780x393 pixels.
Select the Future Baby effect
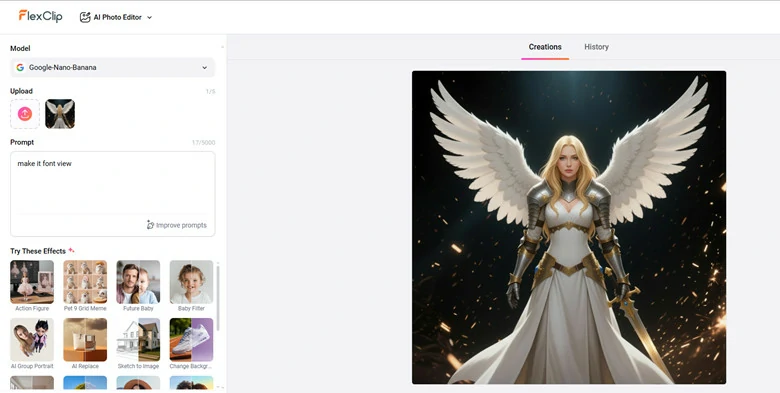pyautogui.click(x=138, y=286)
